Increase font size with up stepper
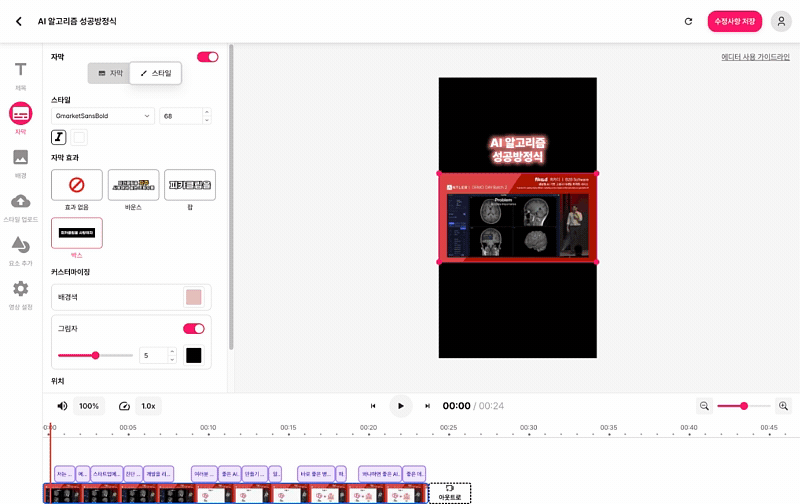Viewport: 800px width, 504px height. 207,112
